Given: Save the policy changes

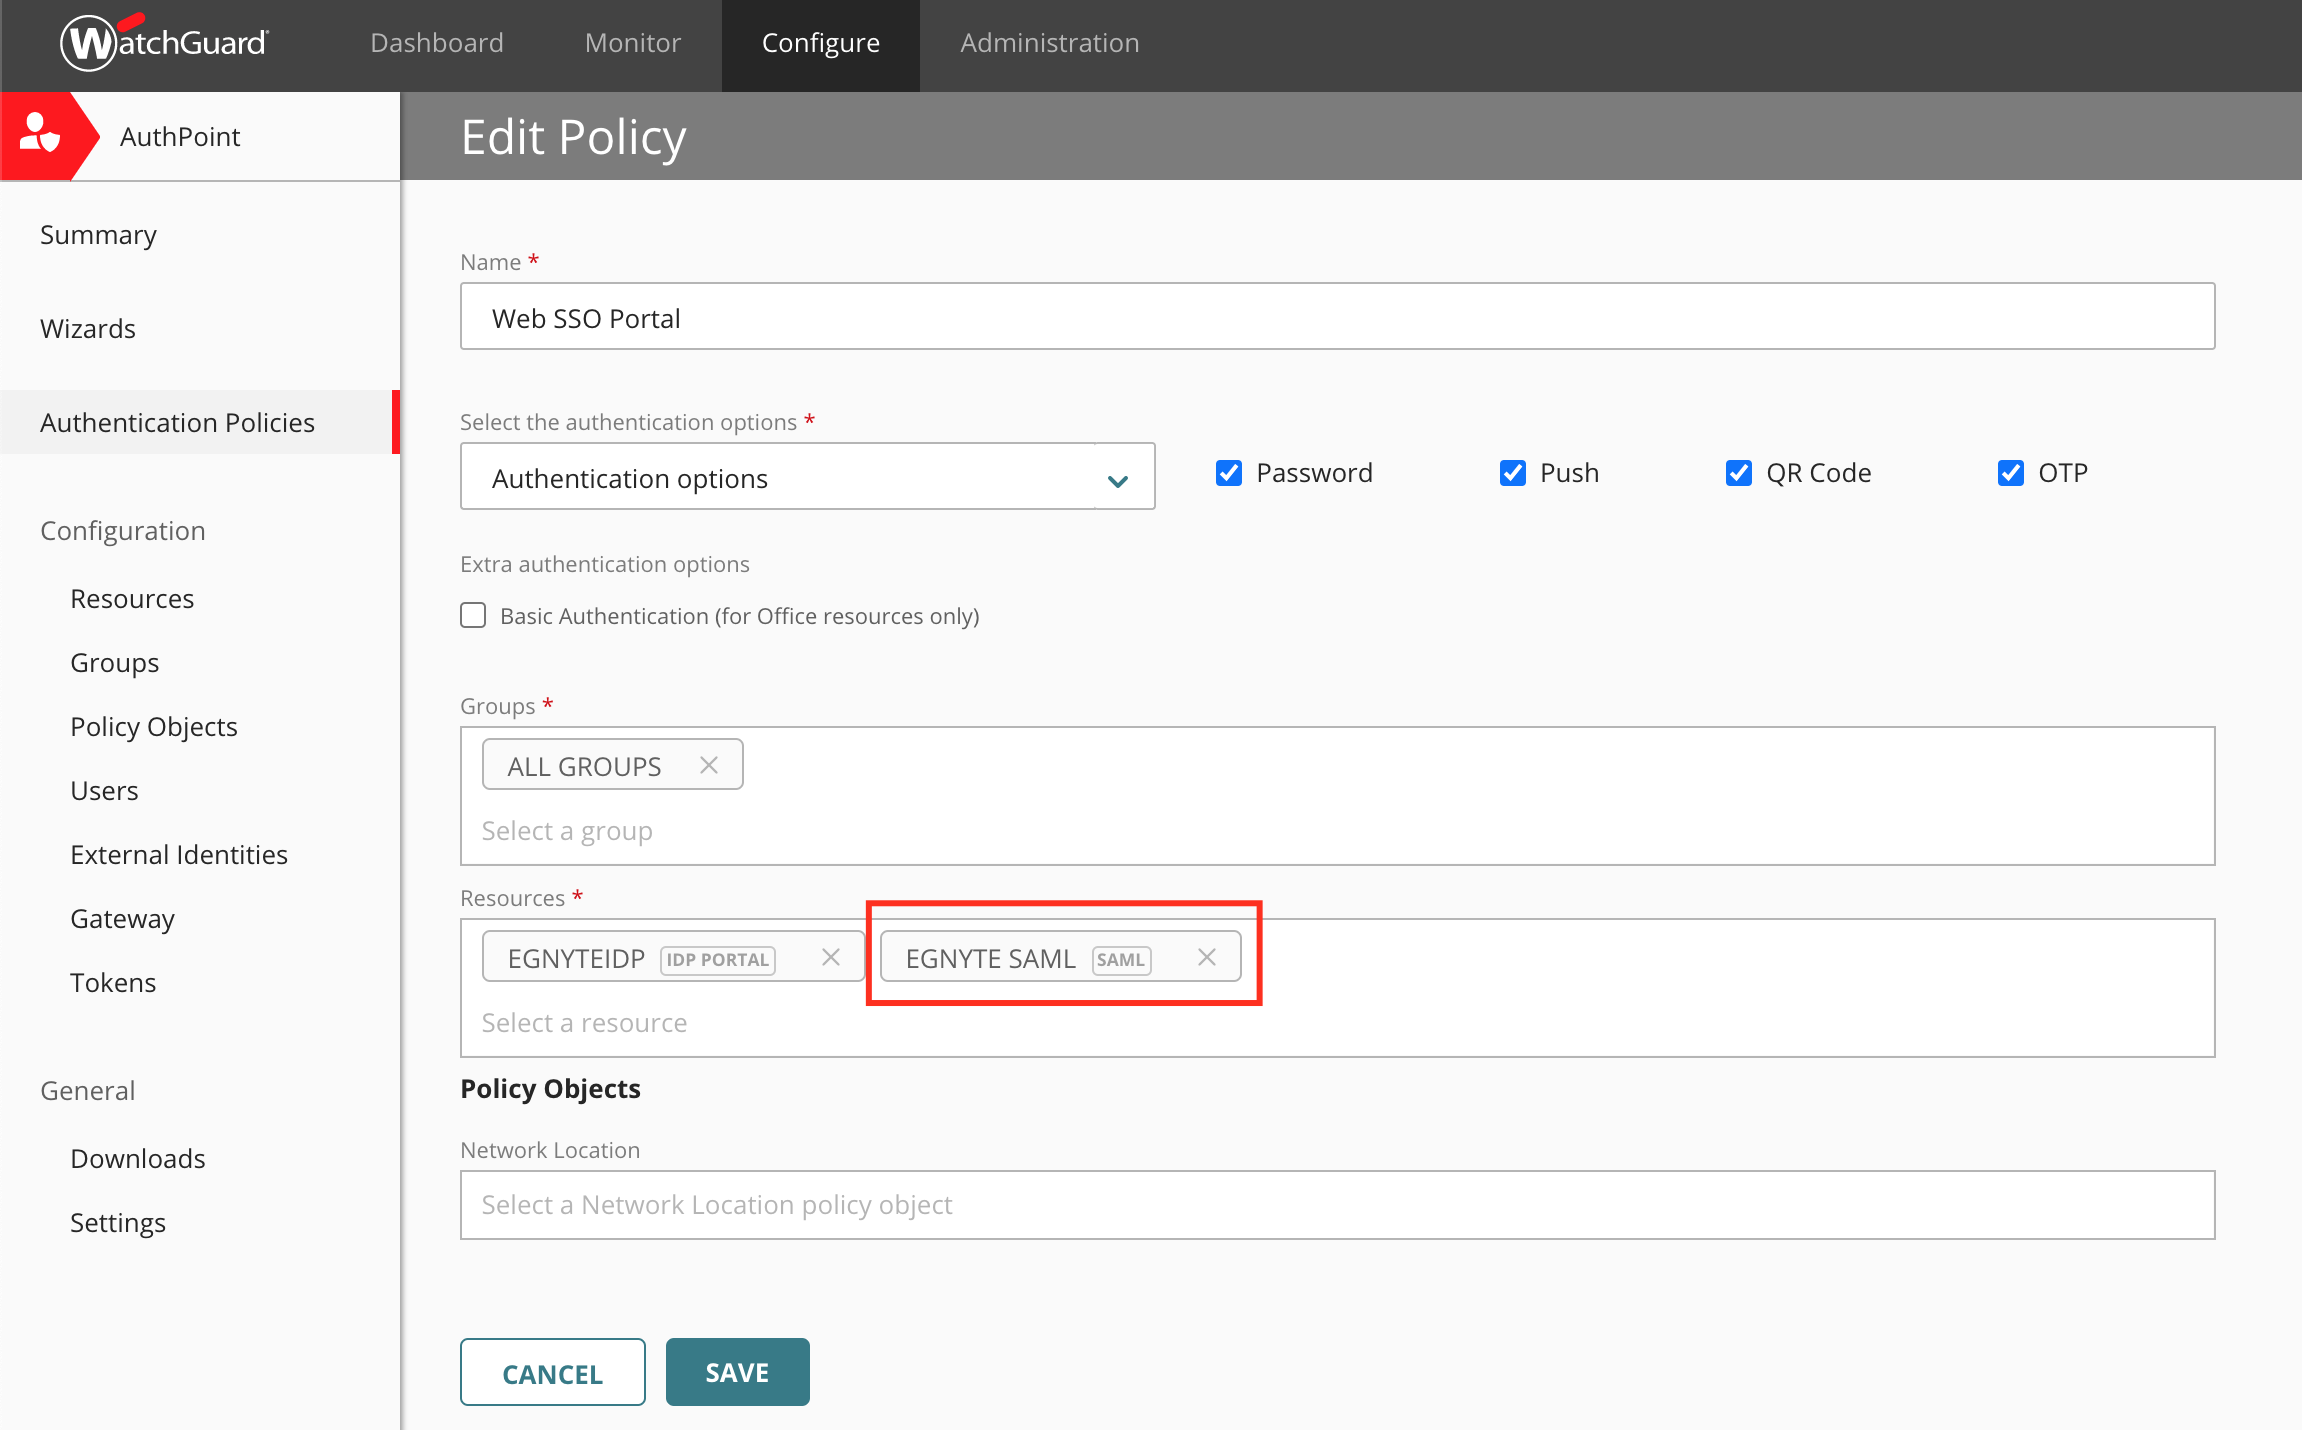Looking at the screenshot, I should [x=738, y=1372].
